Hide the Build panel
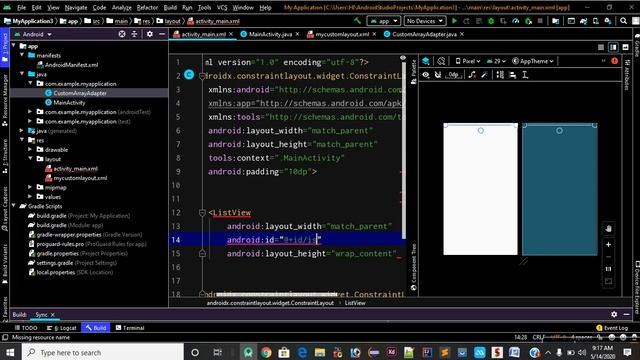 click(627, 314)
